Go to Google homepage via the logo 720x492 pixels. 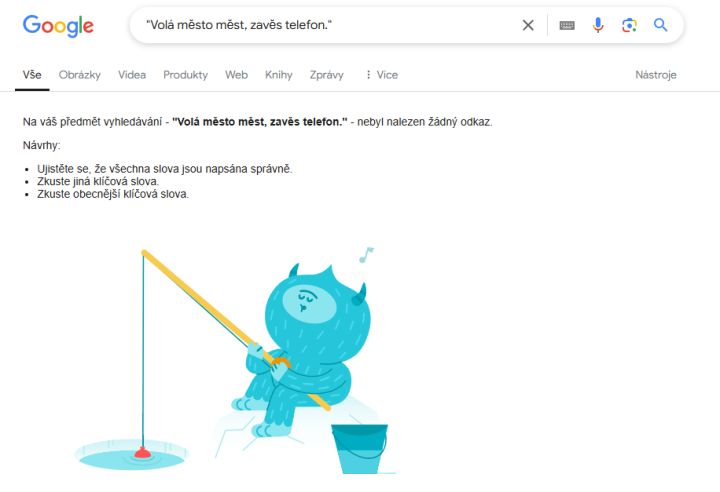tap(58, 26)
